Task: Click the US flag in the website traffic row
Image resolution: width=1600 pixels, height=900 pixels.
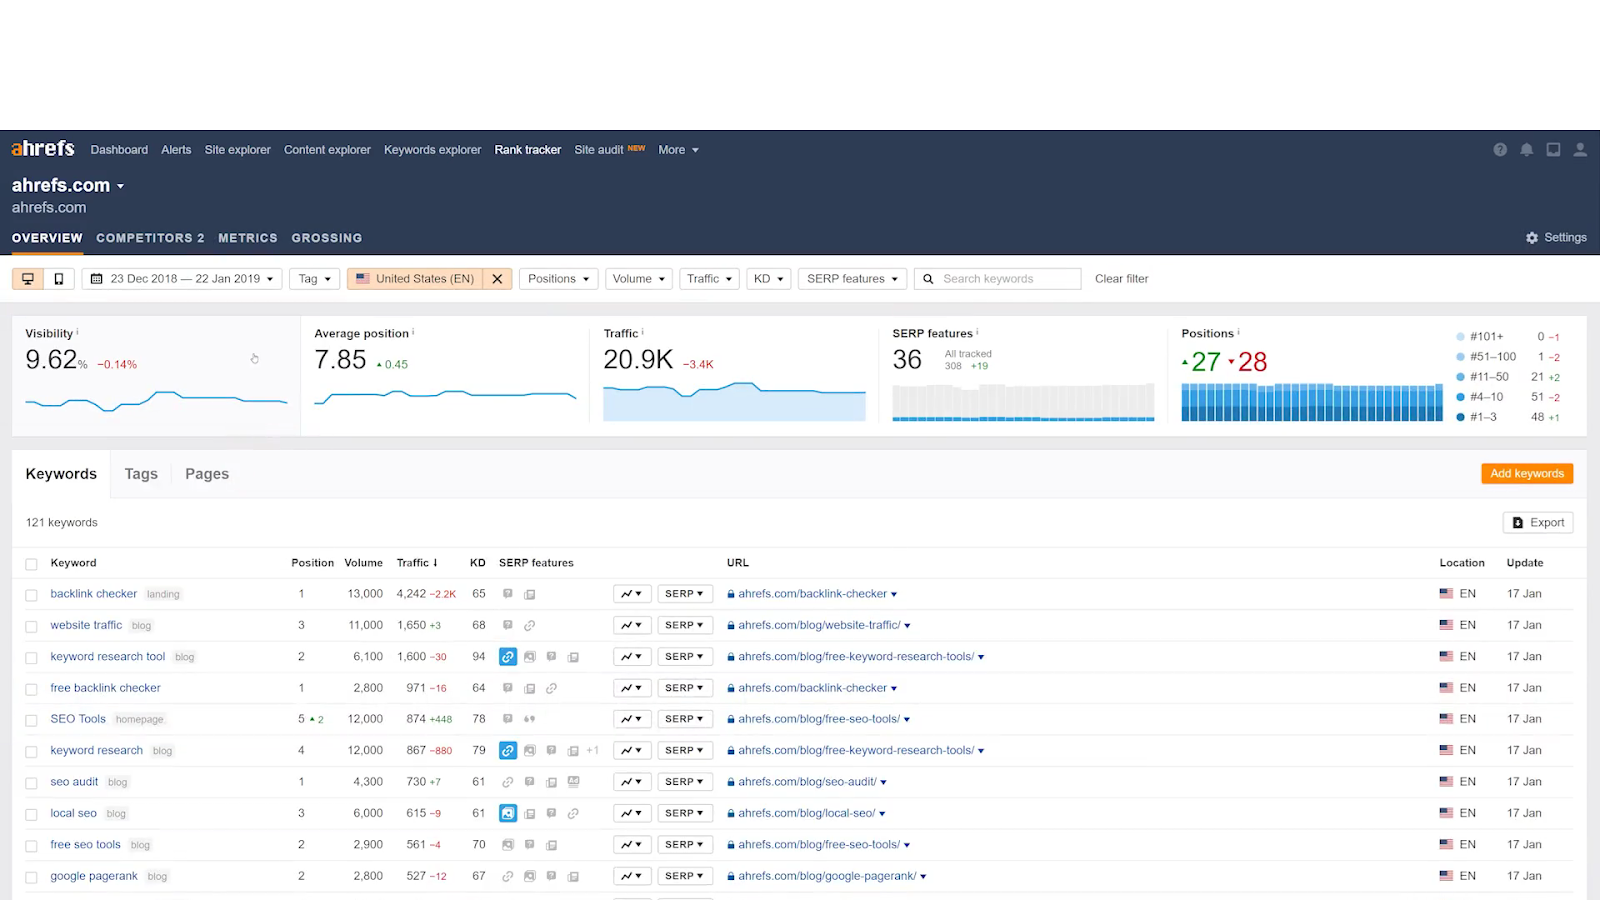Action: tap(1446, 625)
